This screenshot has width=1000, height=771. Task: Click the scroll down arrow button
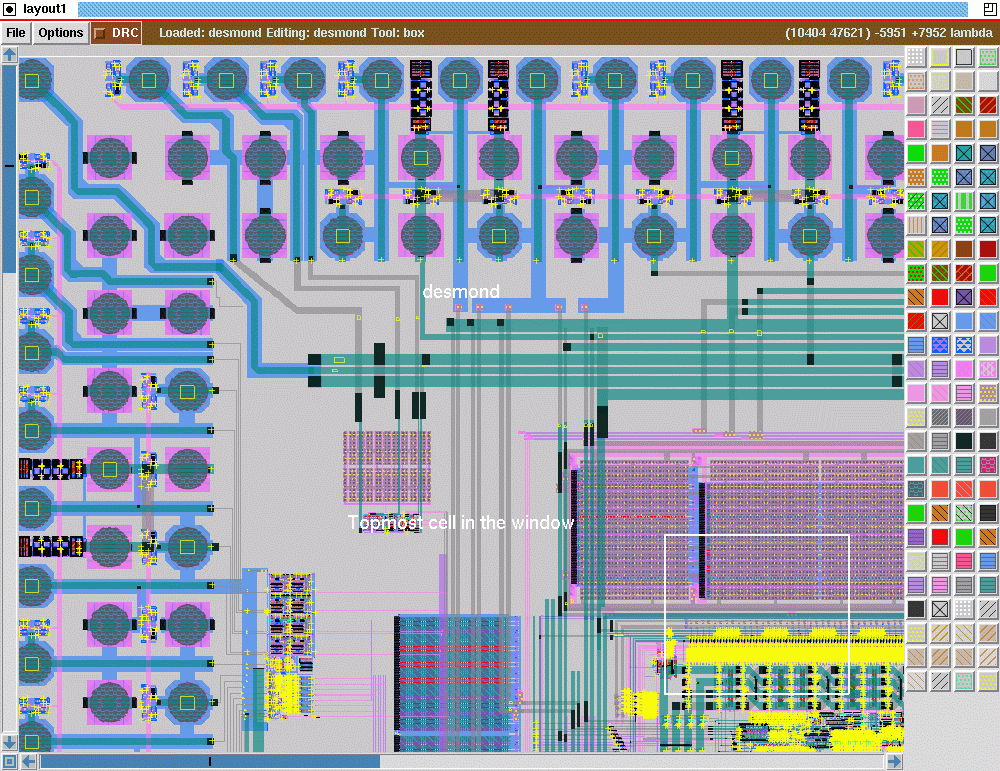point(9,742)
